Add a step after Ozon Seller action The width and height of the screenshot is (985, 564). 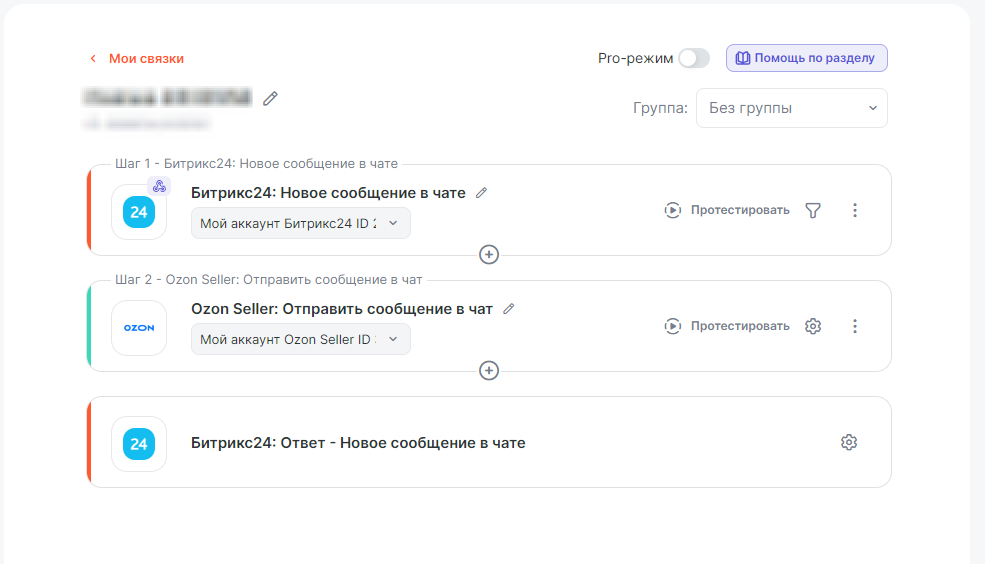point(489,370)
